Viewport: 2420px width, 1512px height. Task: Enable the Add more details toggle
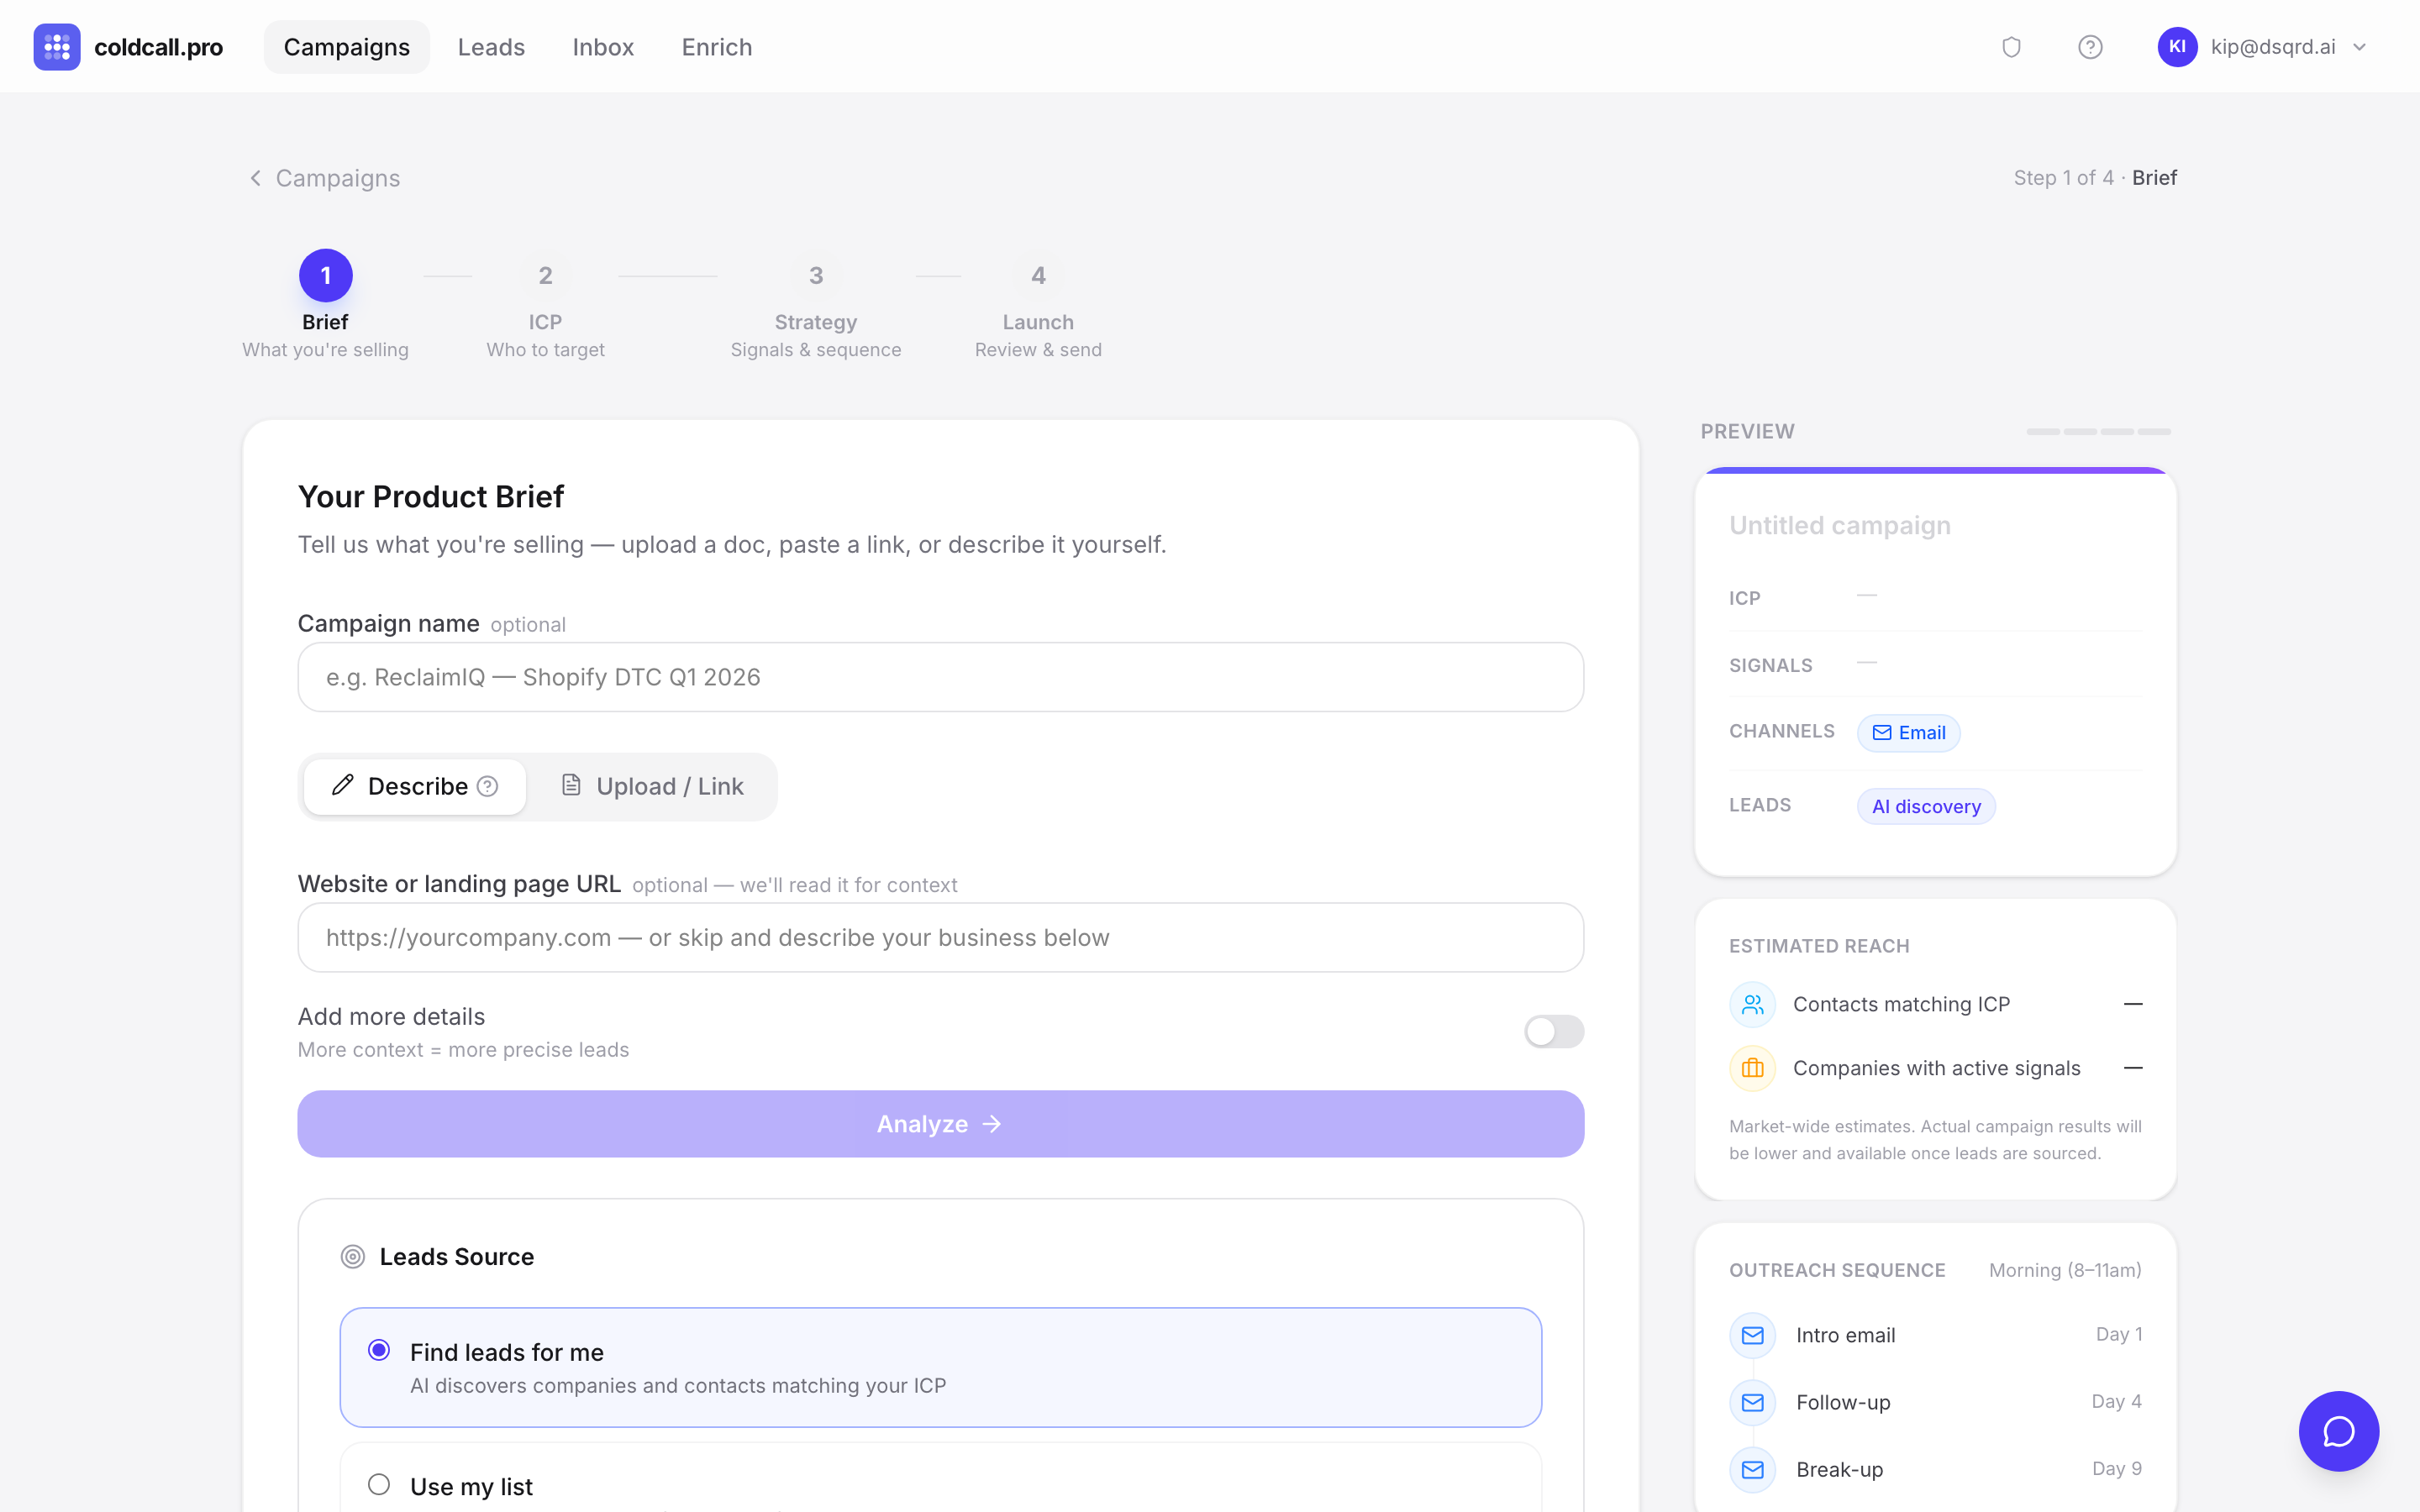[1553, 1031]
